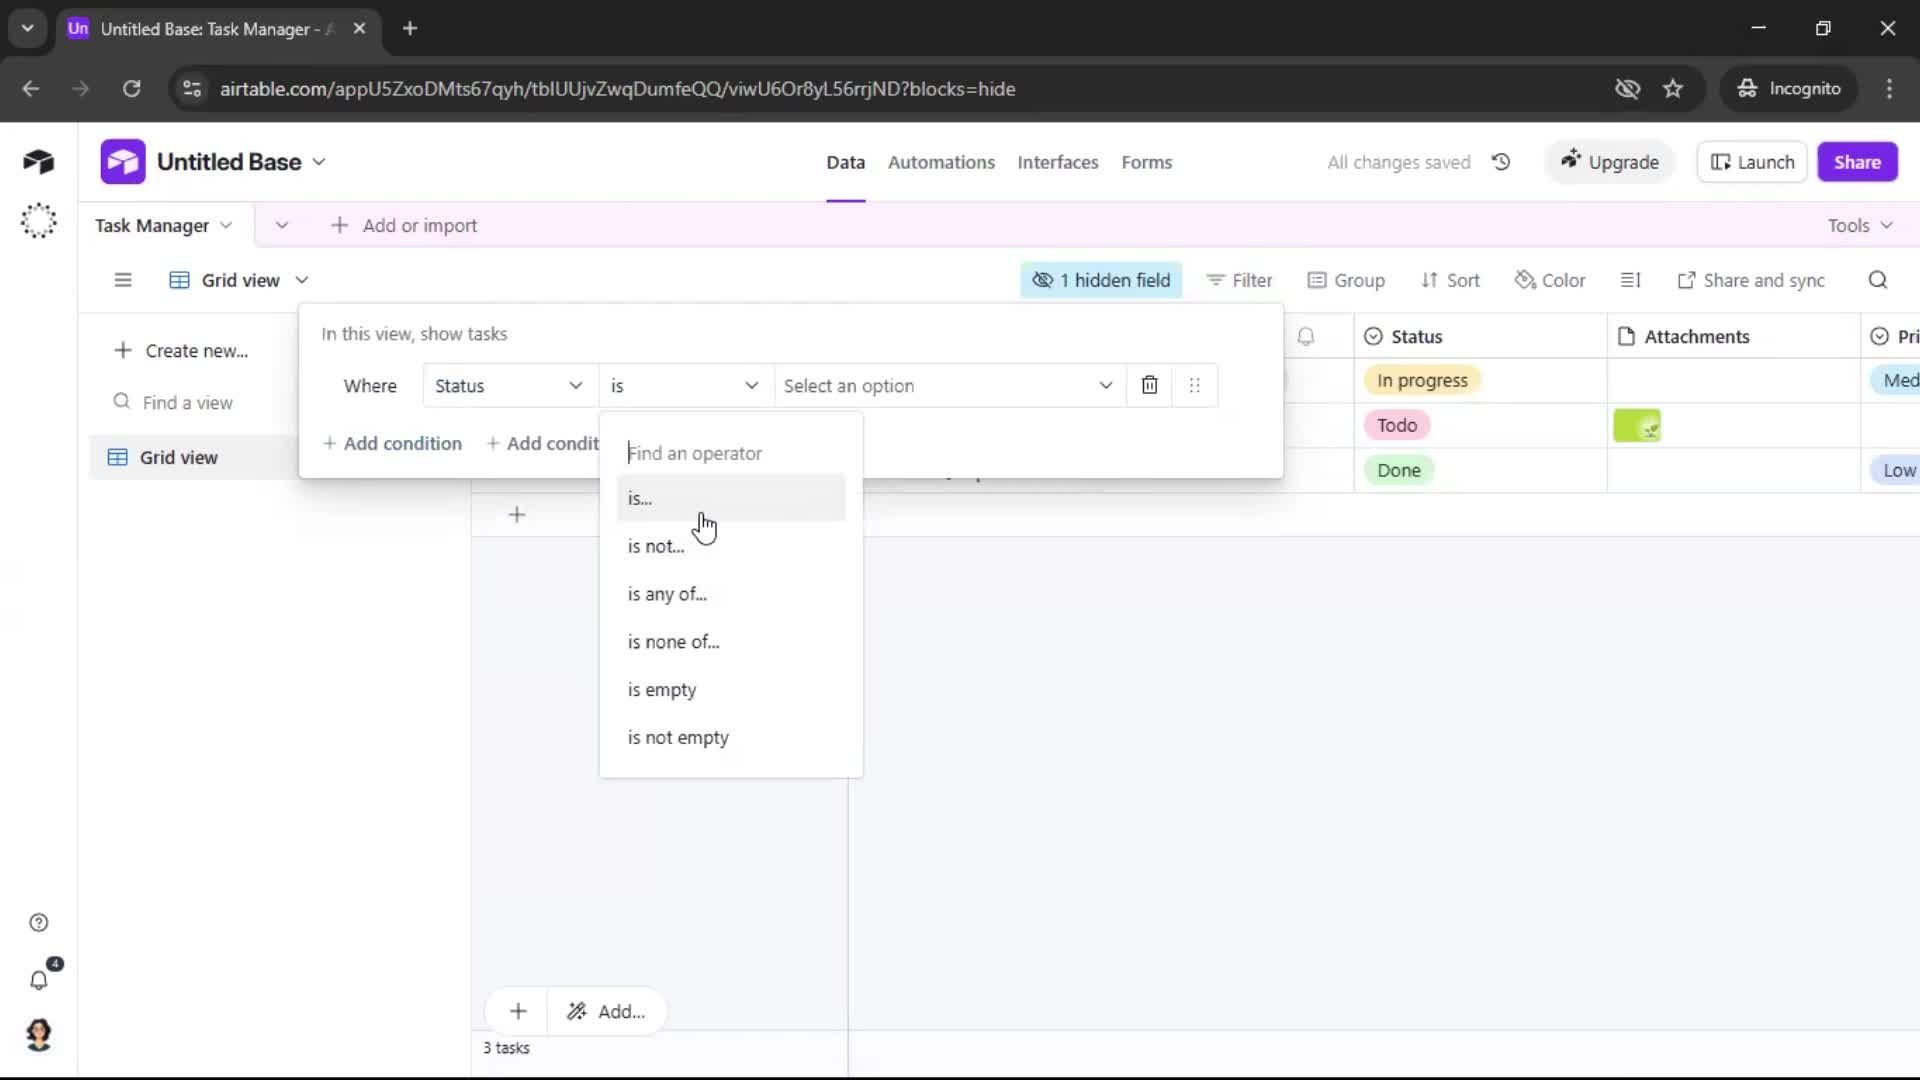Screen dimensions: 1920x1080
Task: Select the 'is empty' operator
Action: pyautogui.click(x=731, y=690)
